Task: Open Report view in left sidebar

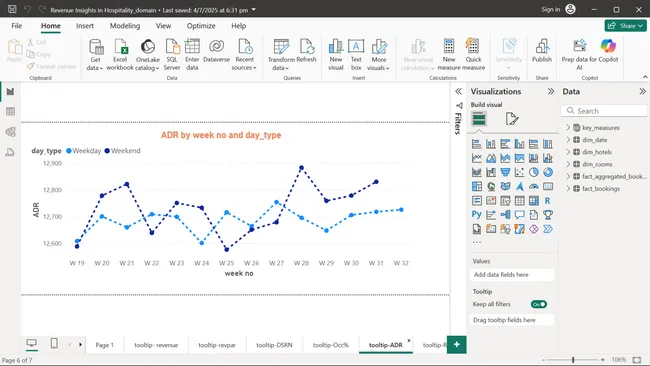Action: tap(10, 92)
